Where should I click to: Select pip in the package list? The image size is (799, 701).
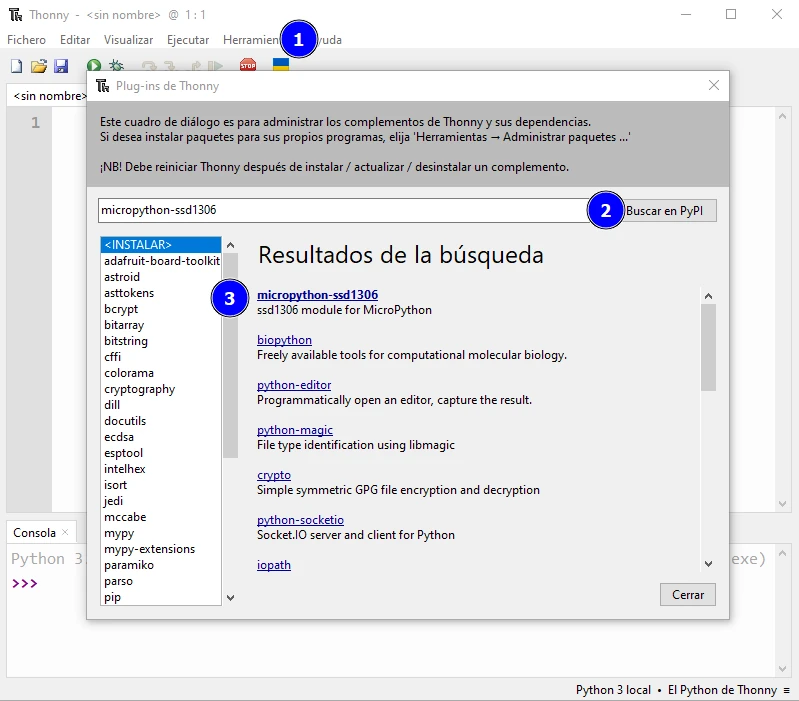click(x=161, y=597)
